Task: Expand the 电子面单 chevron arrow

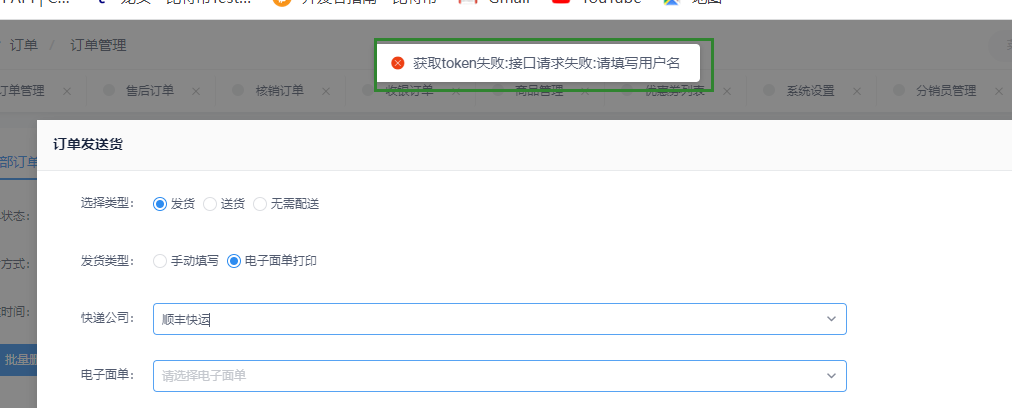Action: click(x=831, y=376)
